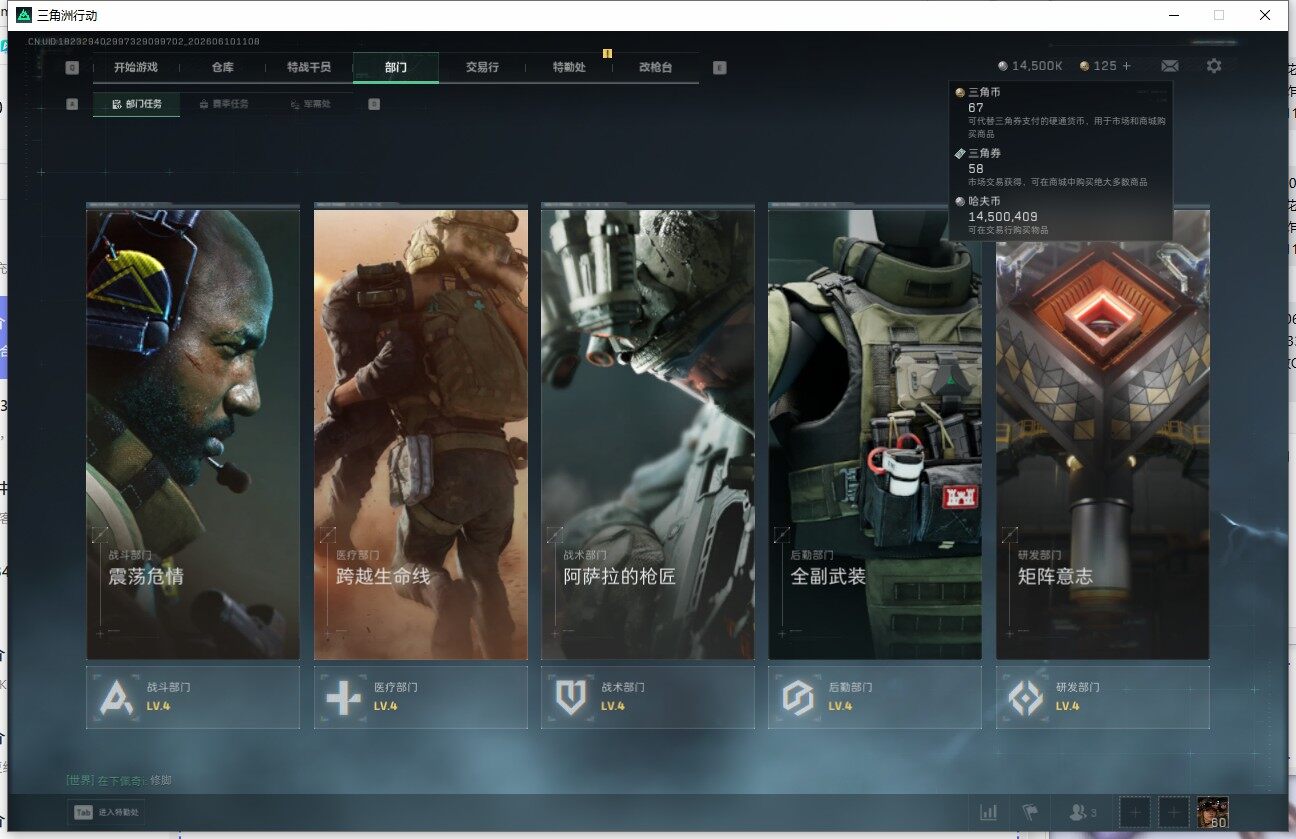Open the bar chart stats icon

click(x=988, y=812)
